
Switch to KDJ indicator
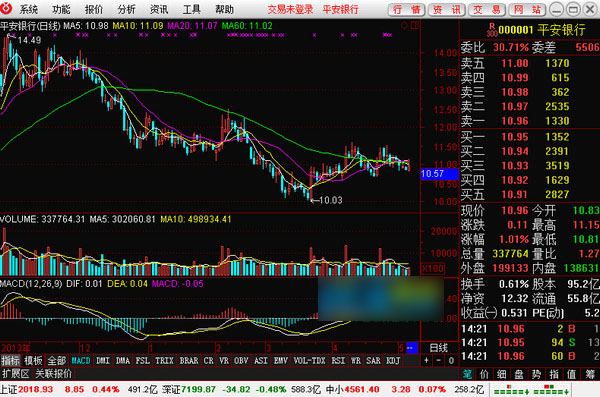click(x=393, y=361)
